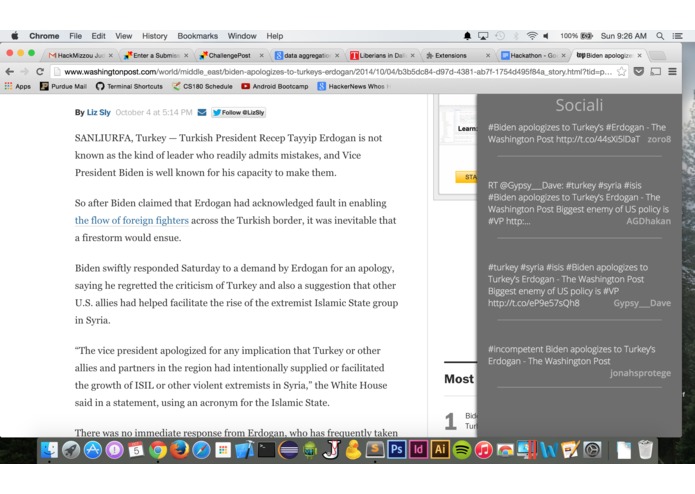
Task: Switch to the HackMizzou Gmail tab
Action: (80, 55)
